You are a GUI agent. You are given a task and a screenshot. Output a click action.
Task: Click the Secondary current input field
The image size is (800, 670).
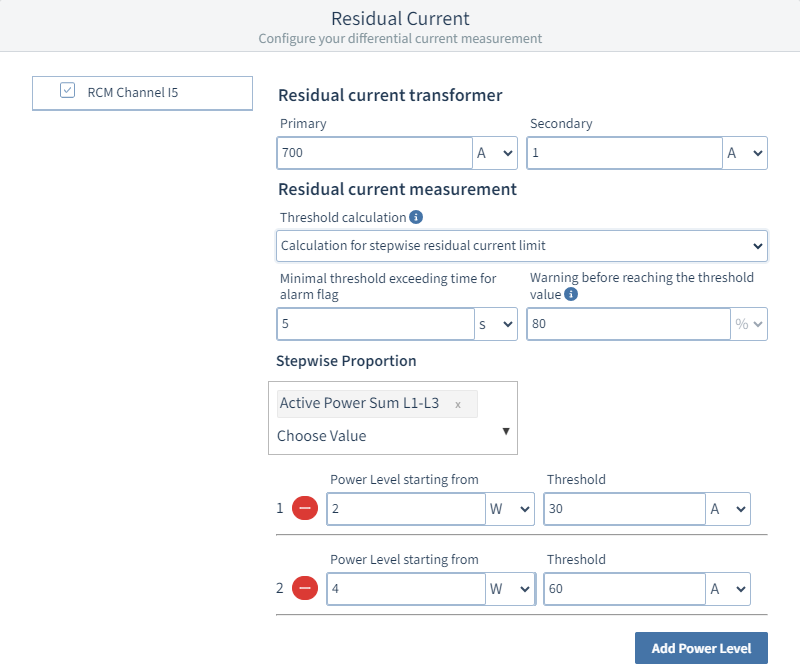624,153
